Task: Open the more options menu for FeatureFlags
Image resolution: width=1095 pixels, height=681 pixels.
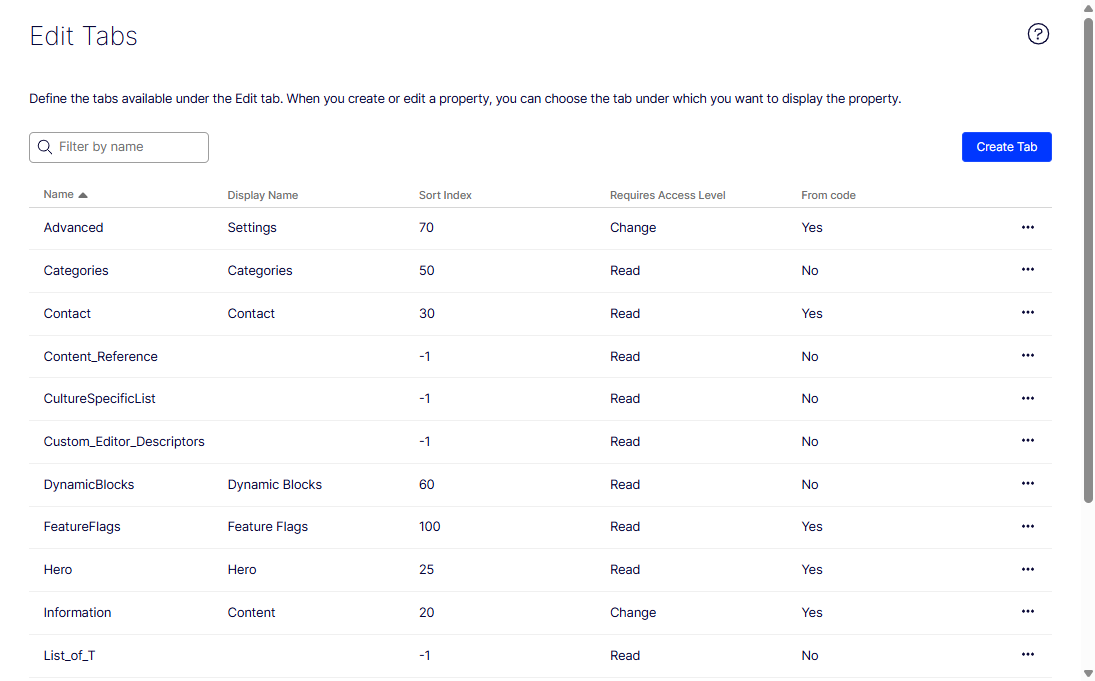Action: pos(1027,526)
